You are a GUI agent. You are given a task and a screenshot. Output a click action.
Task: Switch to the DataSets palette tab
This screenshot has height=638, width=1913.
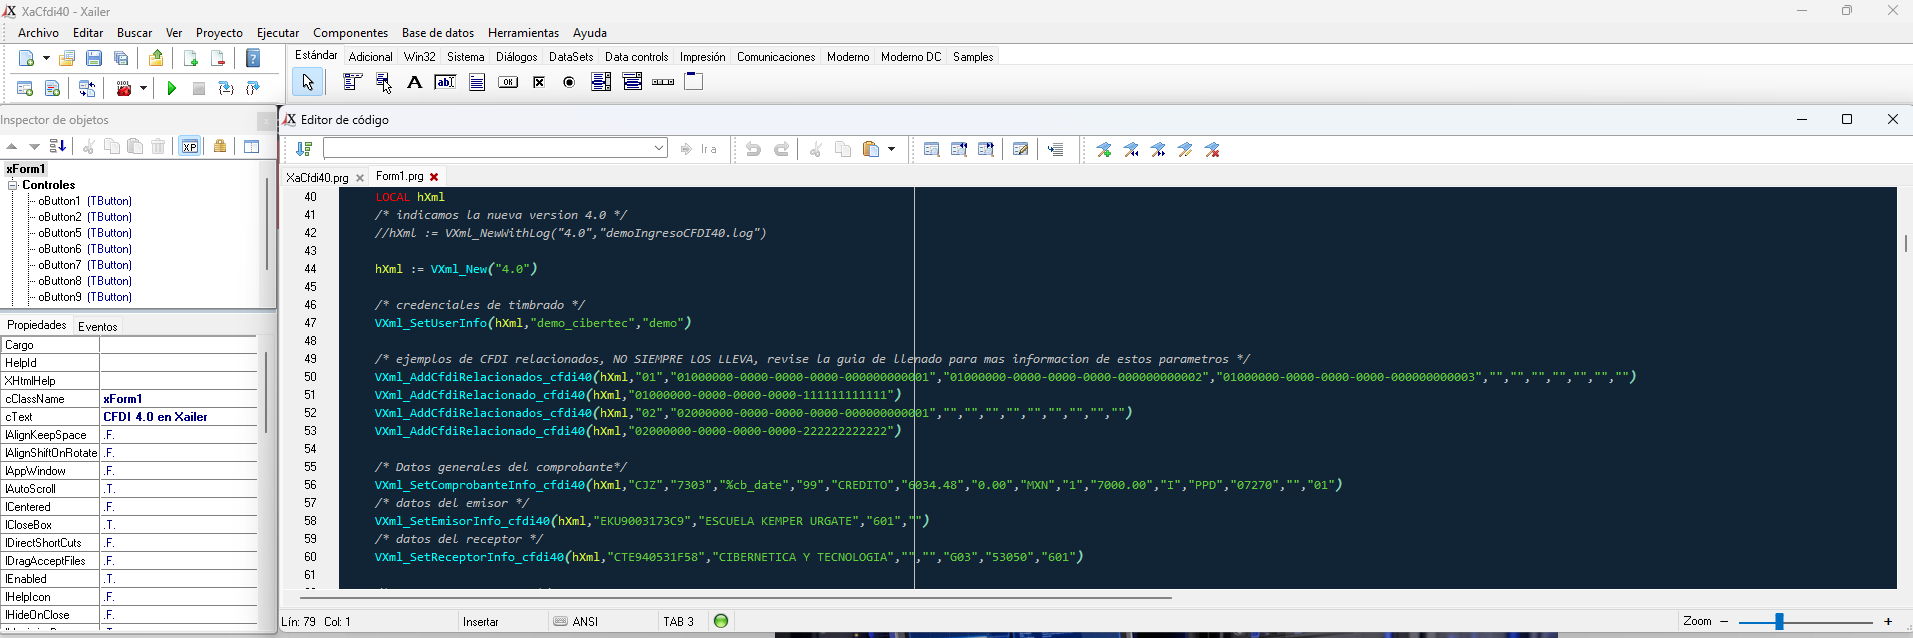click(571, 57)
